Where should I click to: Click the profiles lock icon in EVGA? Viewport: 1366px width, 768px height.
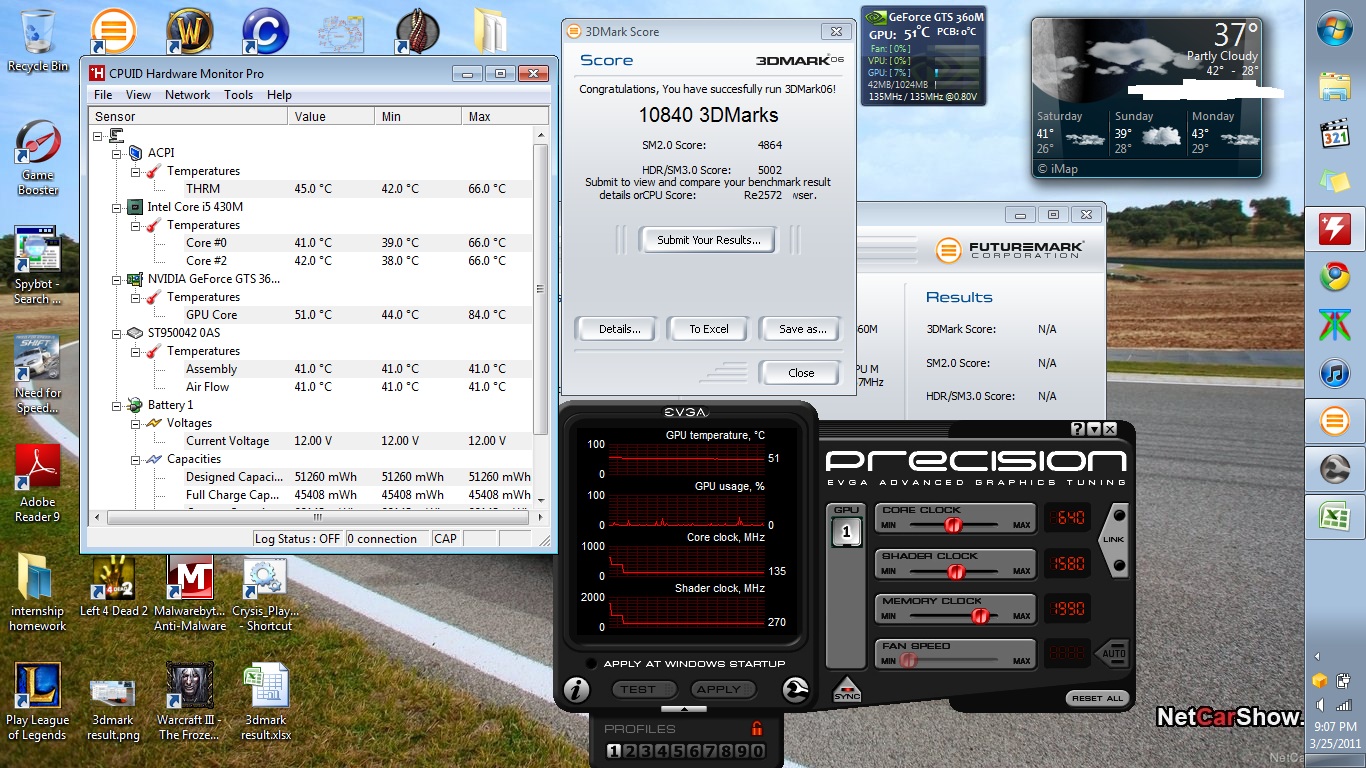tap(757, 728)
